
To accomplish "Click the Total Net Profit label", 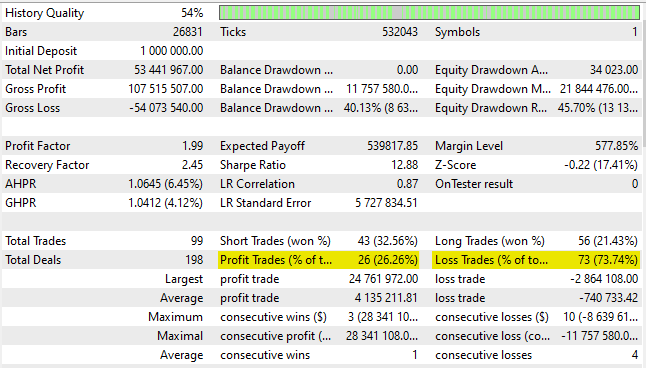I will [x=44, y=70].
